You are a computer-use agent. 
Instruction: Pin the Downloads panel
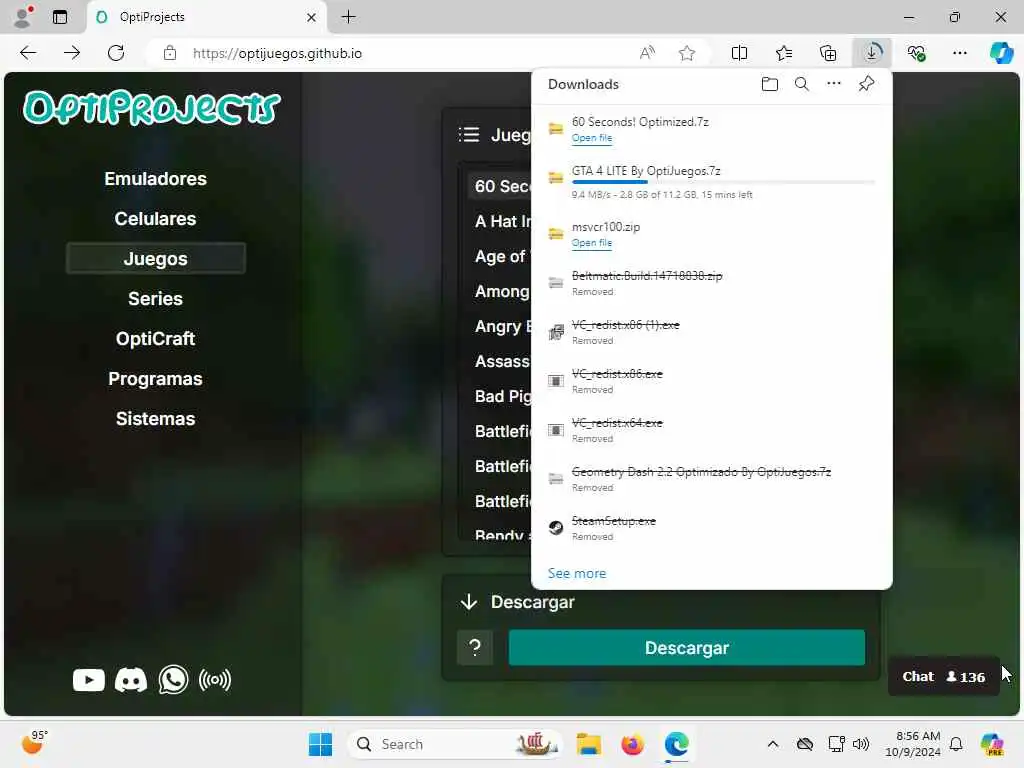pos(867,84)
